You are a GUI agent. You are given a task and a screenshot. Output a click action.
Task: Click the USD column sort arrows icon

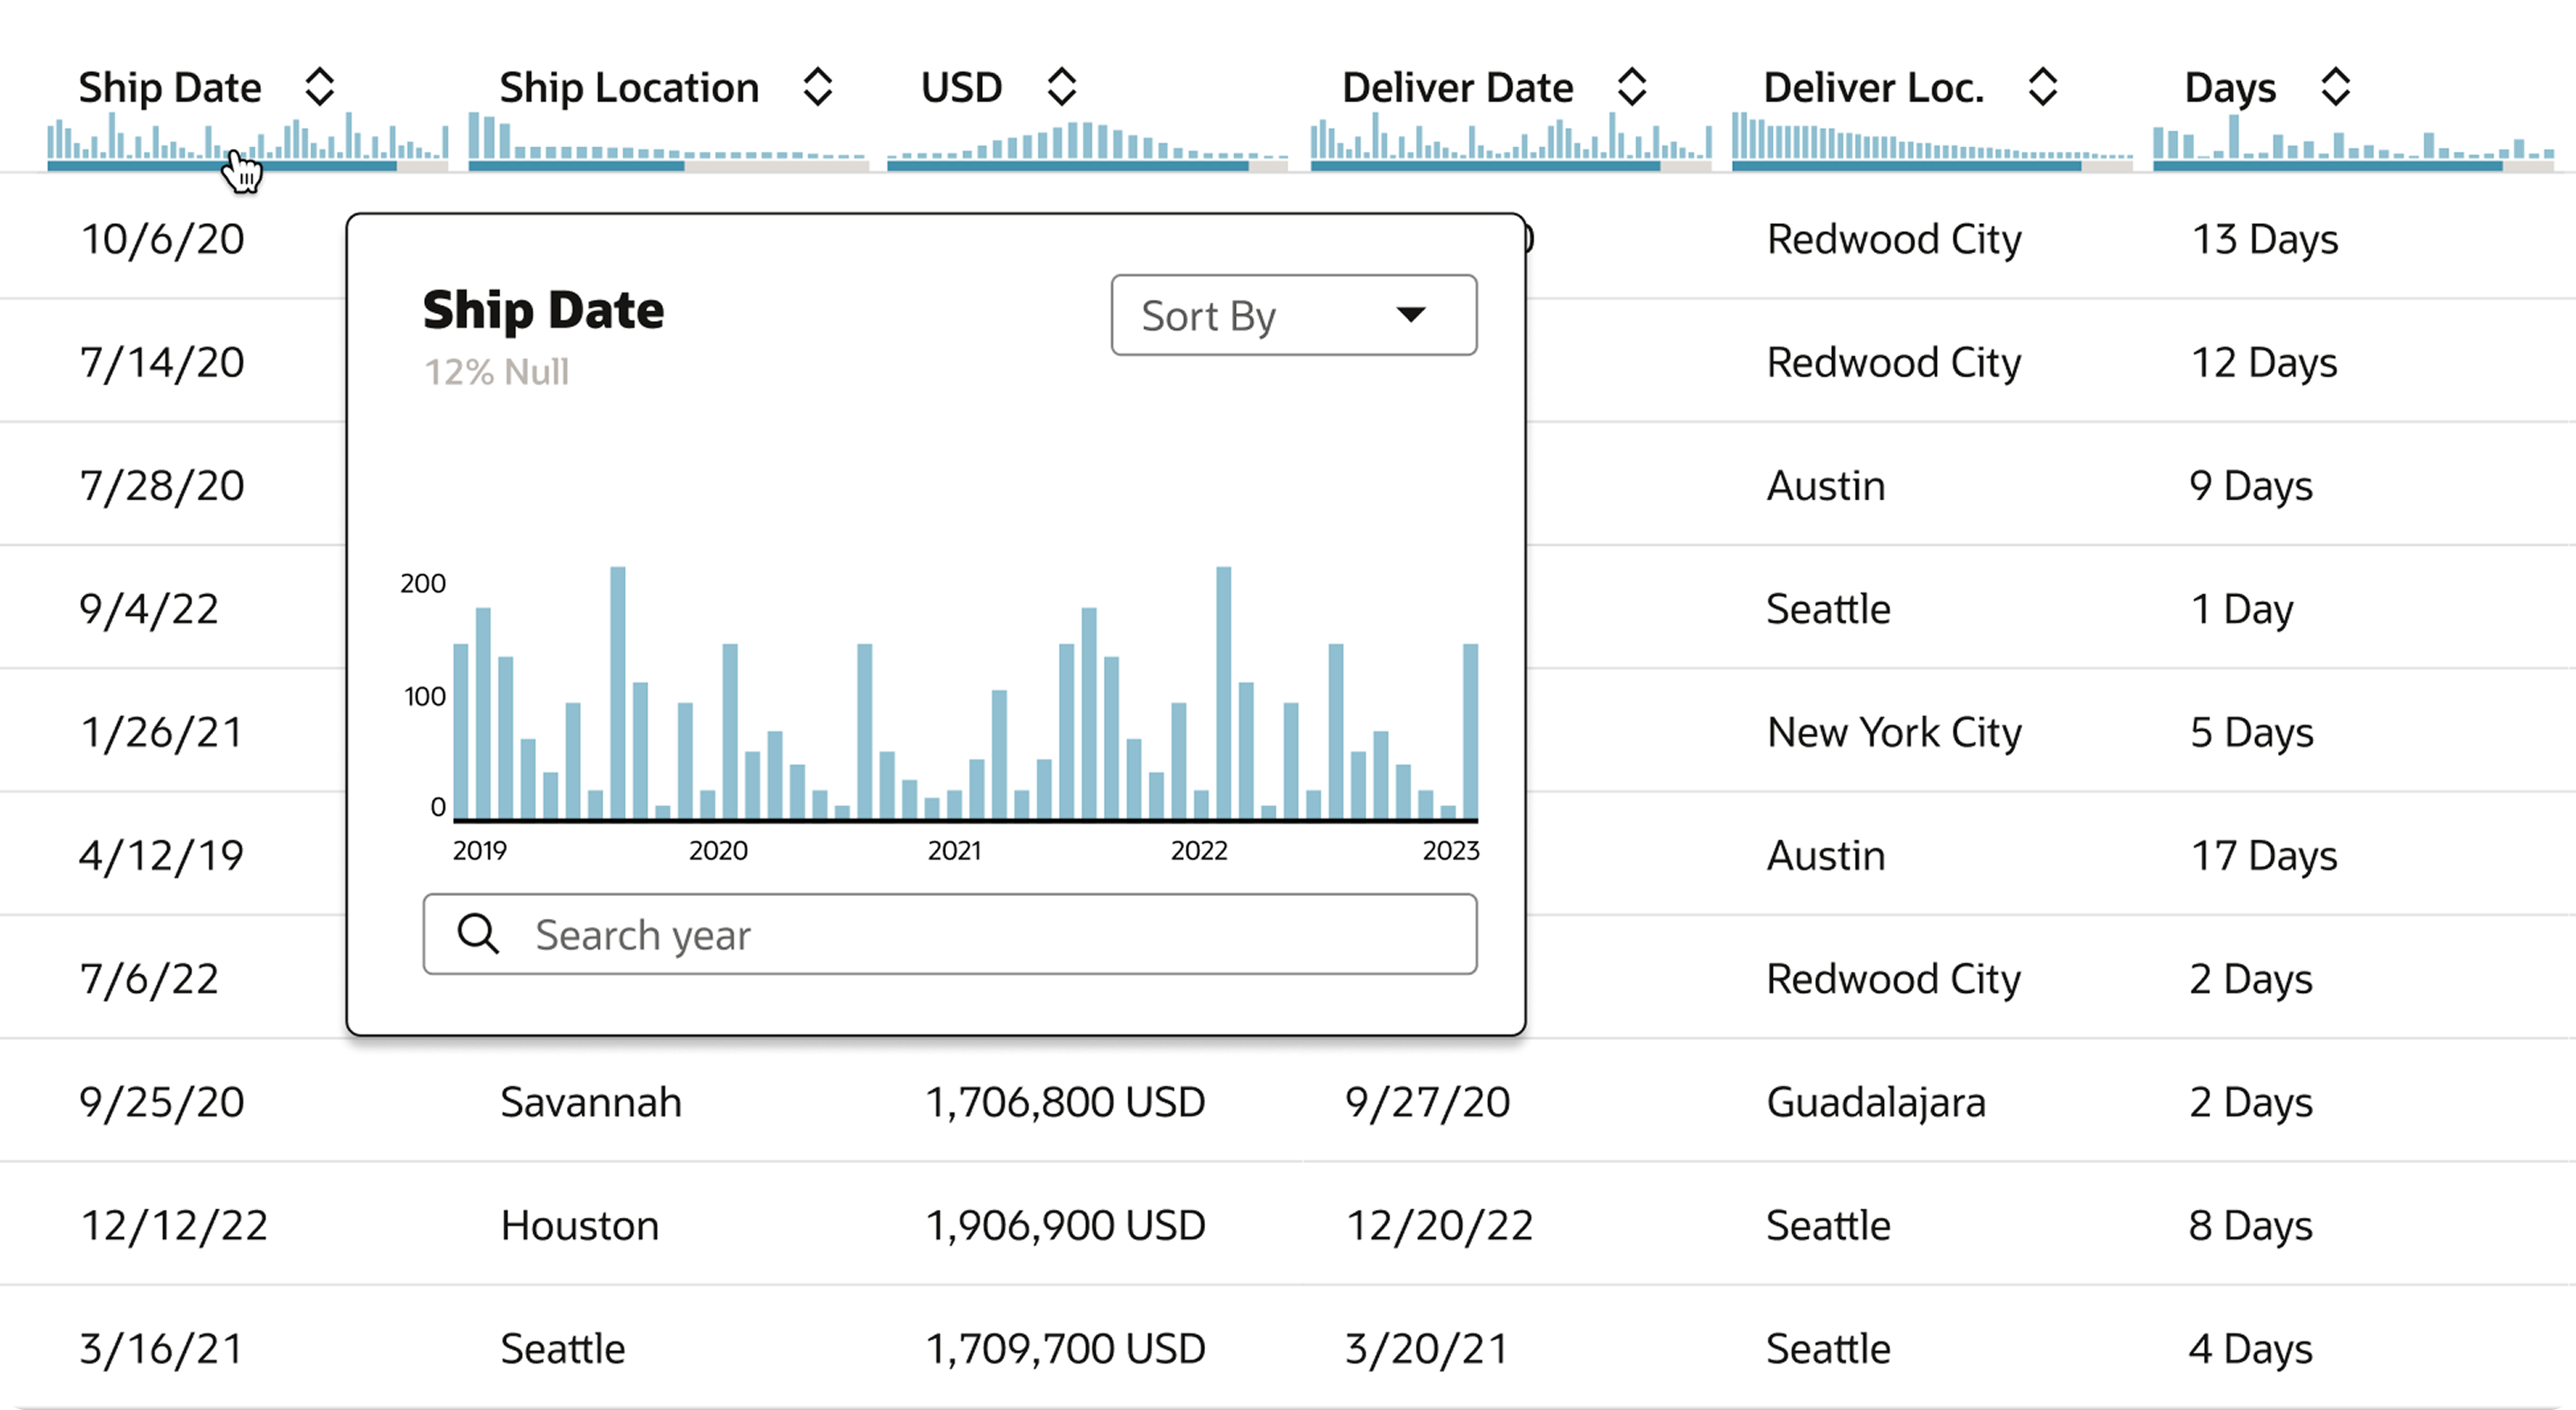click(x=1063, y=88)
